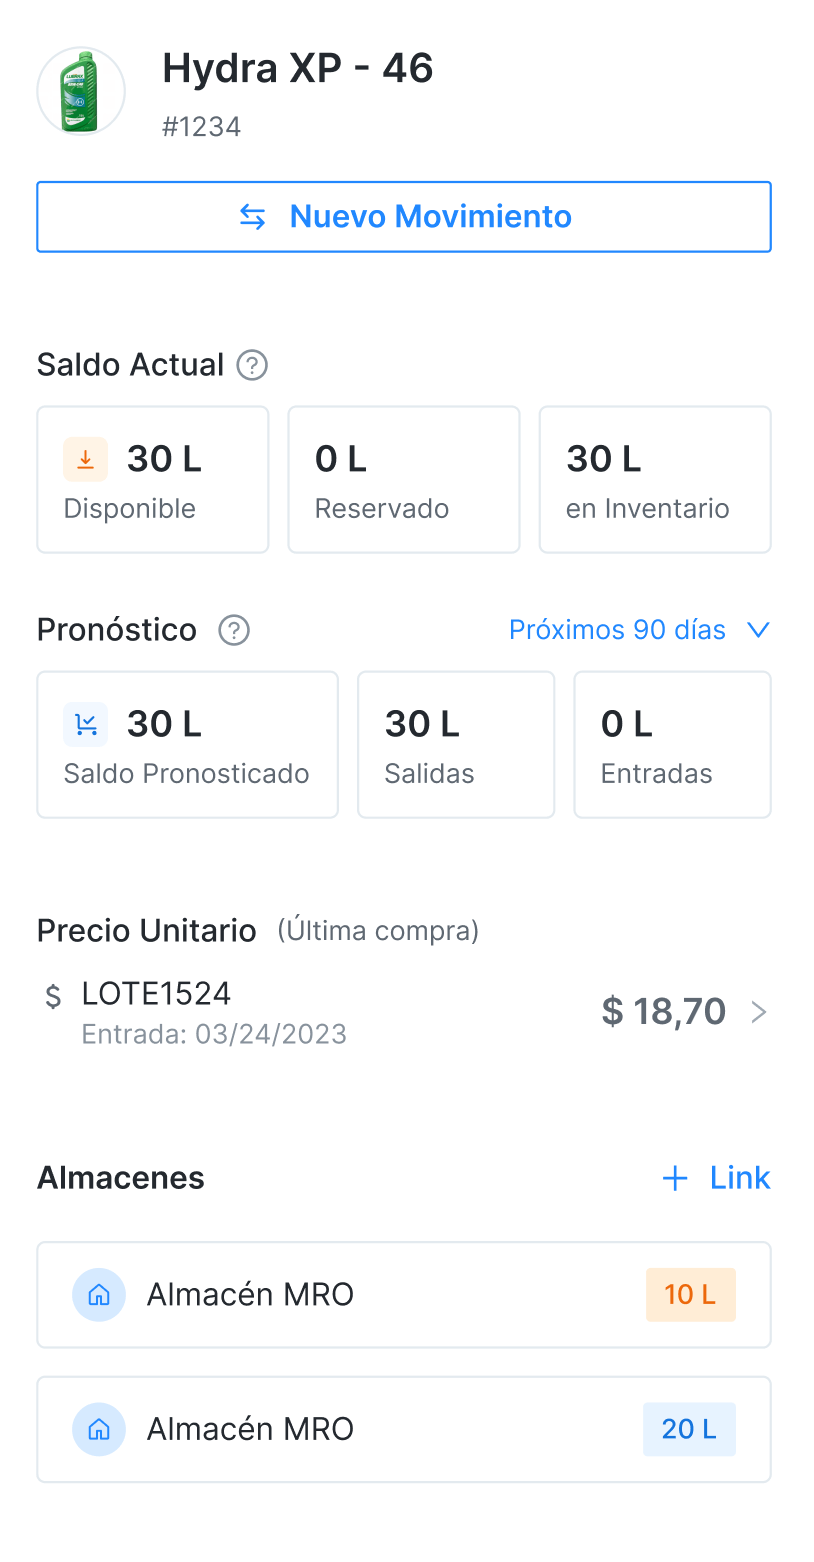This screenshot has width=814, height=1562.
Task: Open the Salidas forecast card
Action: 456,744
